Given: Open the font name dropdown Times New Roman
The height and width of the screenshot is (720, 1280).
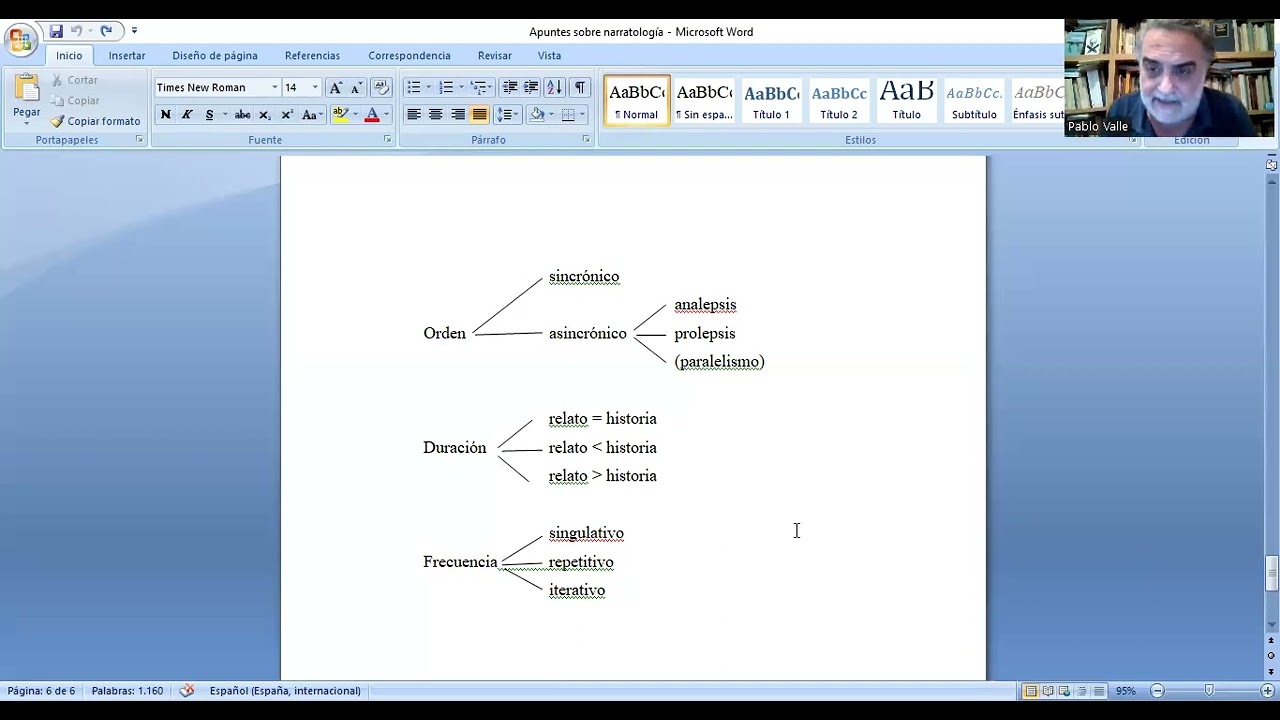Looking at the screenshot, I should (275, 88).
